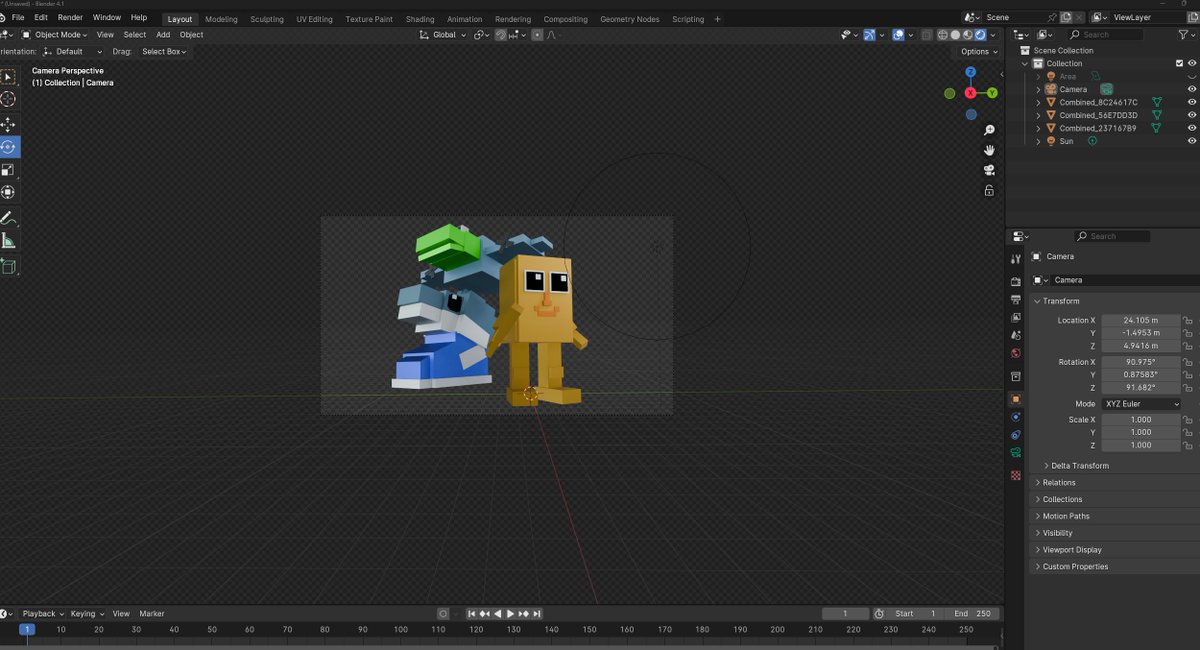Open the Global transform orientation dropdown
1200x650 pixels.
click(x=442, y=35)
